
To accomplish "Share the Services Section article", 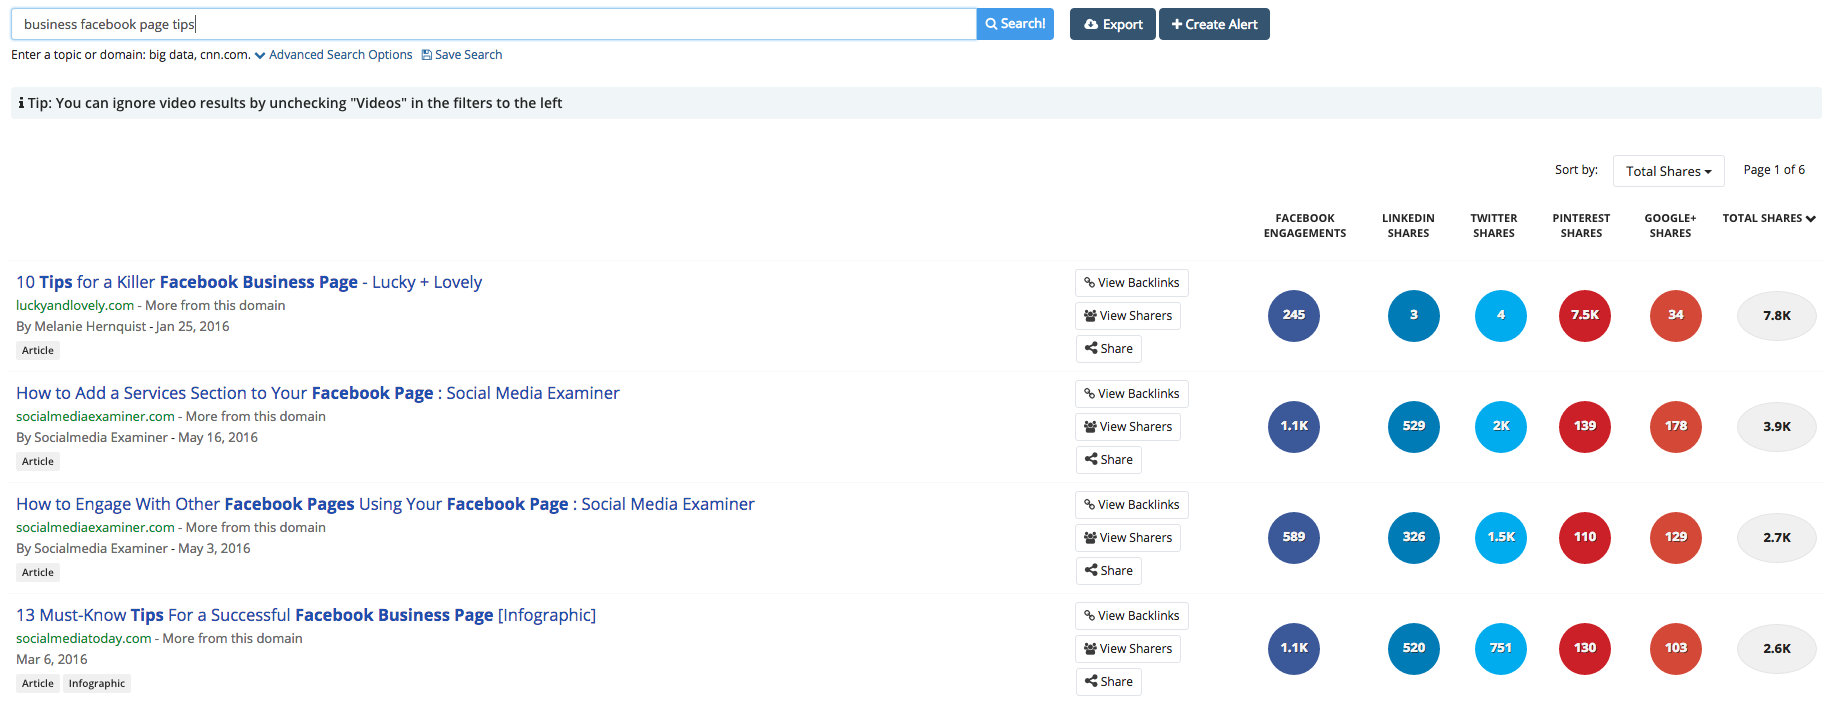I will (x=1109, y=460).
